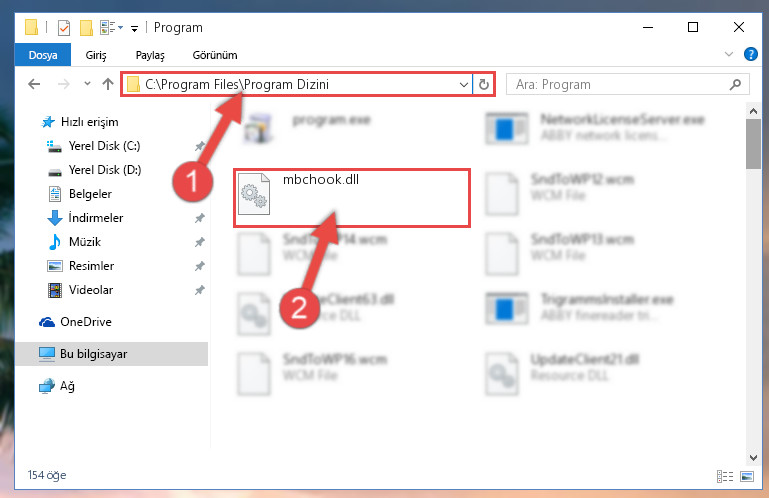Image resolution: width=769 pixels, height=498 pixels.
Task: Expand the ribbon with the chevron
Action: [729, 54]
